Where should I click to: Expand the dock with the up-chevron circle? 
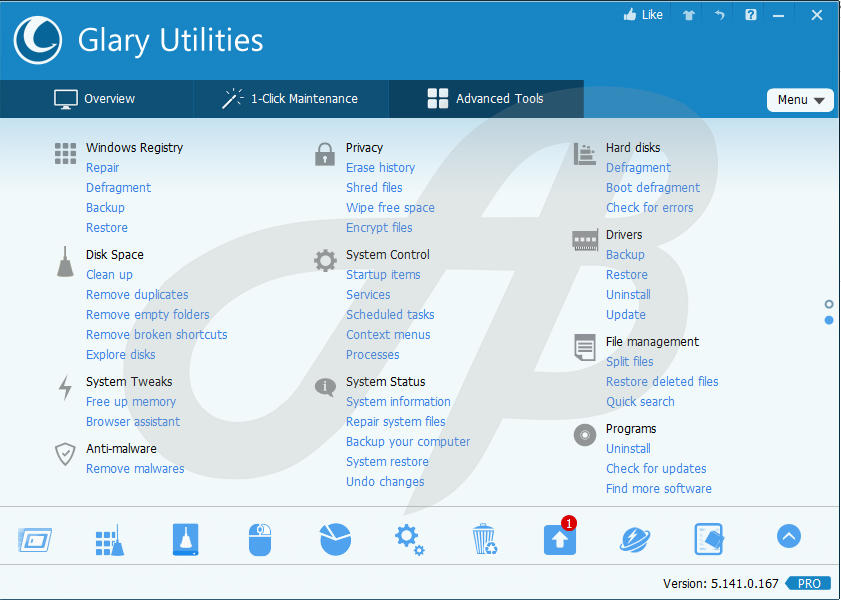click(x=788, y=536)
